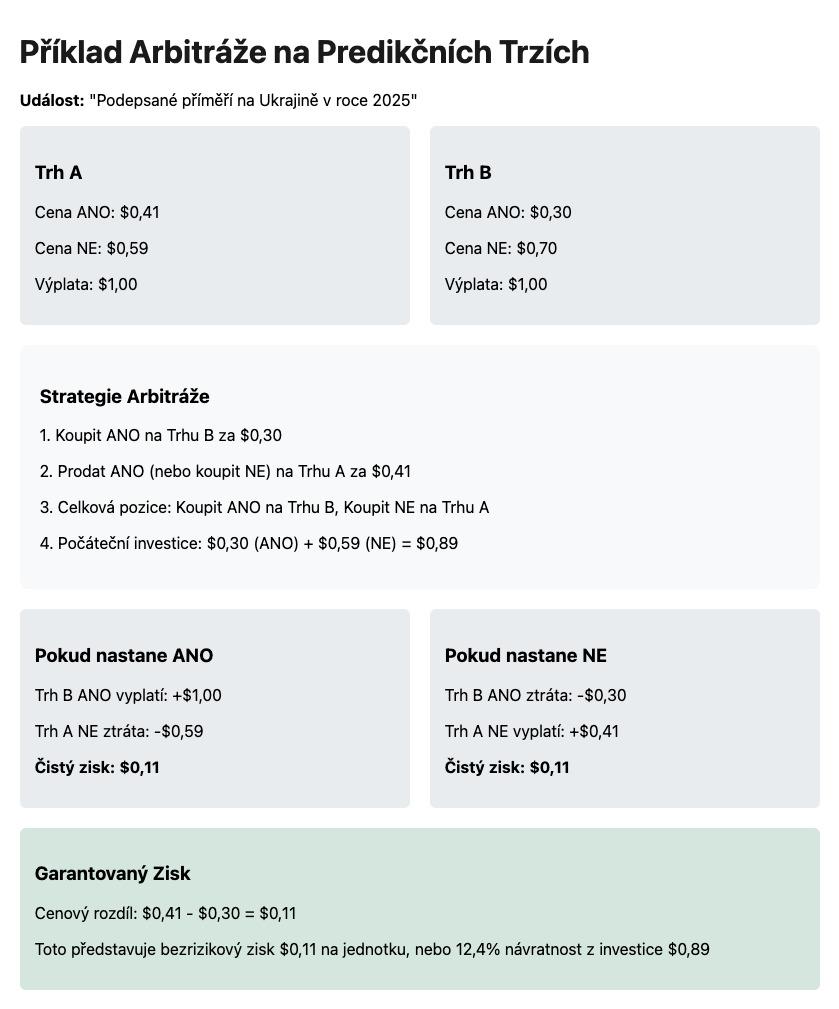
Task: Click the 'Trh A' card heading
Action: 58,173
